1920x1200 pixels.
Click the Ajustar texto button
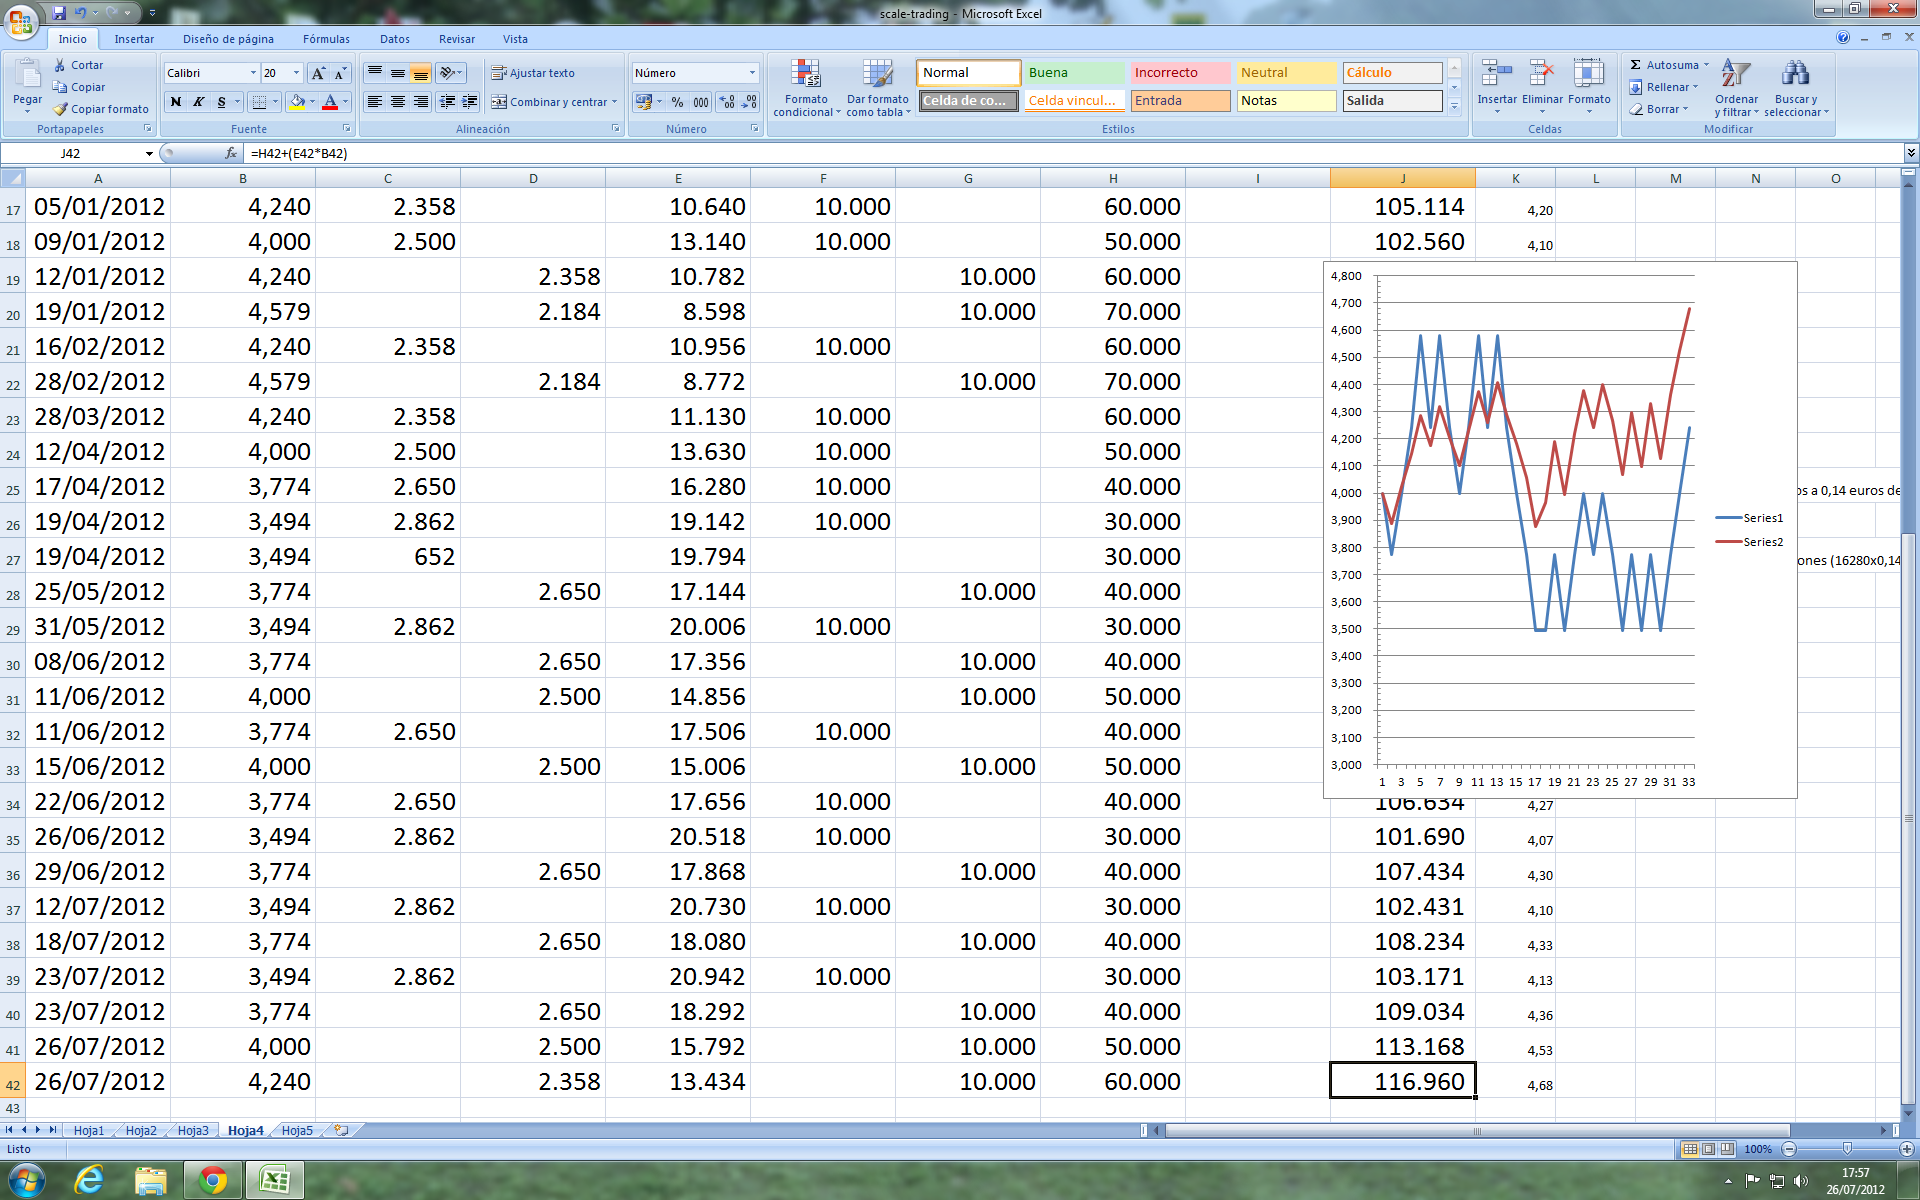(x=532, y=73)
